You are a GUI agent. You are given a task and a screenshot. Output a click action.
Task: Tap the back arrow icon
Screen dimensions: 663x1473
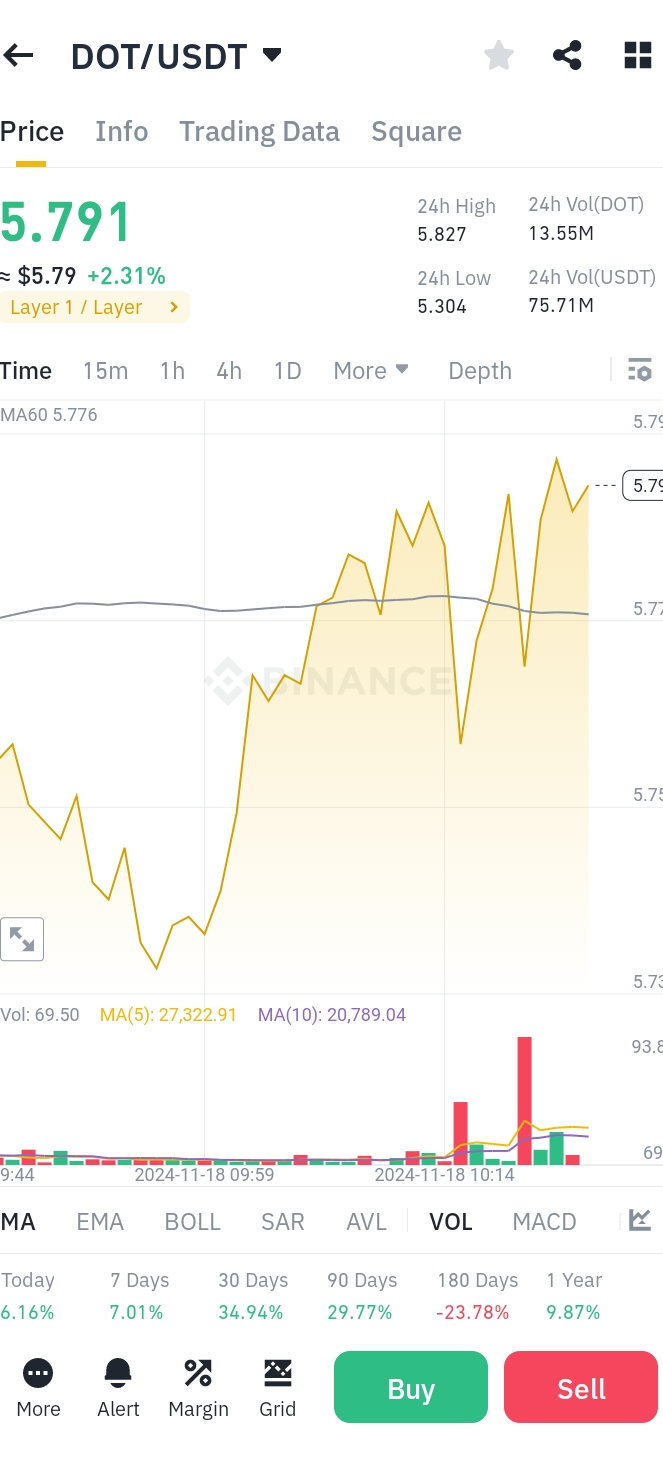click(19, 56)
